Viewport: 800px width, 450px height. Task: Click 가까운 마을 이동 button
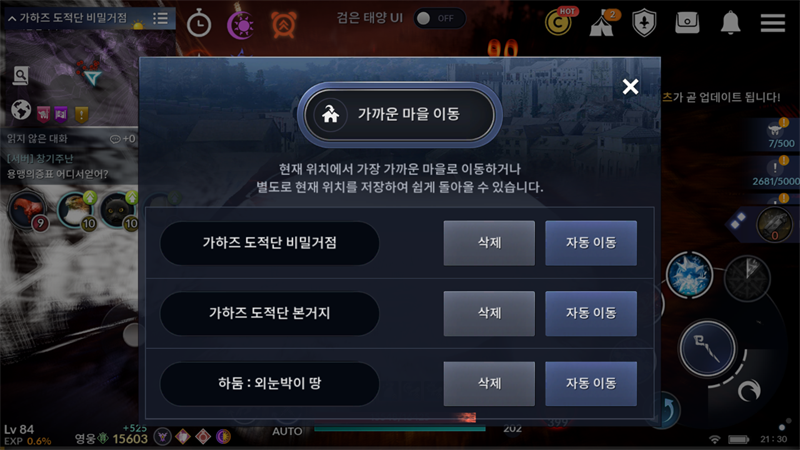pyautogui.click(x=399, y=114)
